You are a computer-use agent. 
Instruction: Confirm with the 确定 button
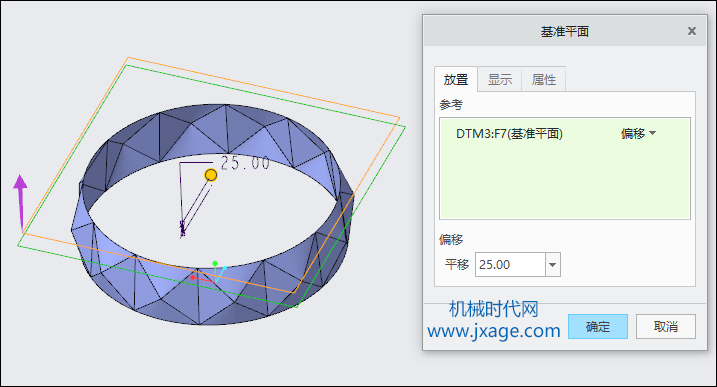tap(598, 327)
